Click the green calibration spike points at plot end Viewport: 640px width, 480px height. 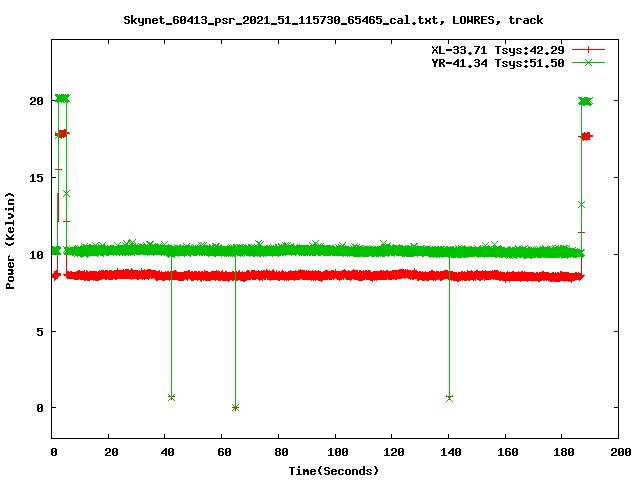pos(586,101)
